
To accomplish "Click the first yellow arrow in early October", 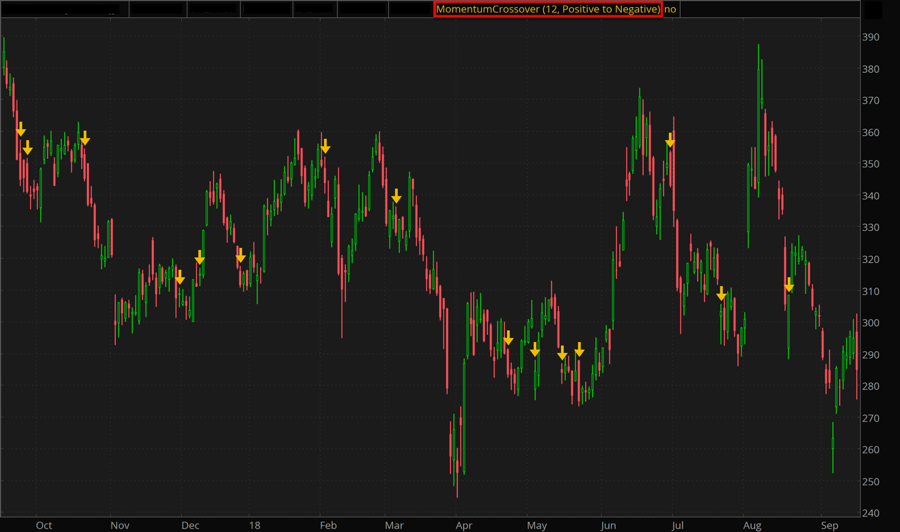I will point(20,129).
